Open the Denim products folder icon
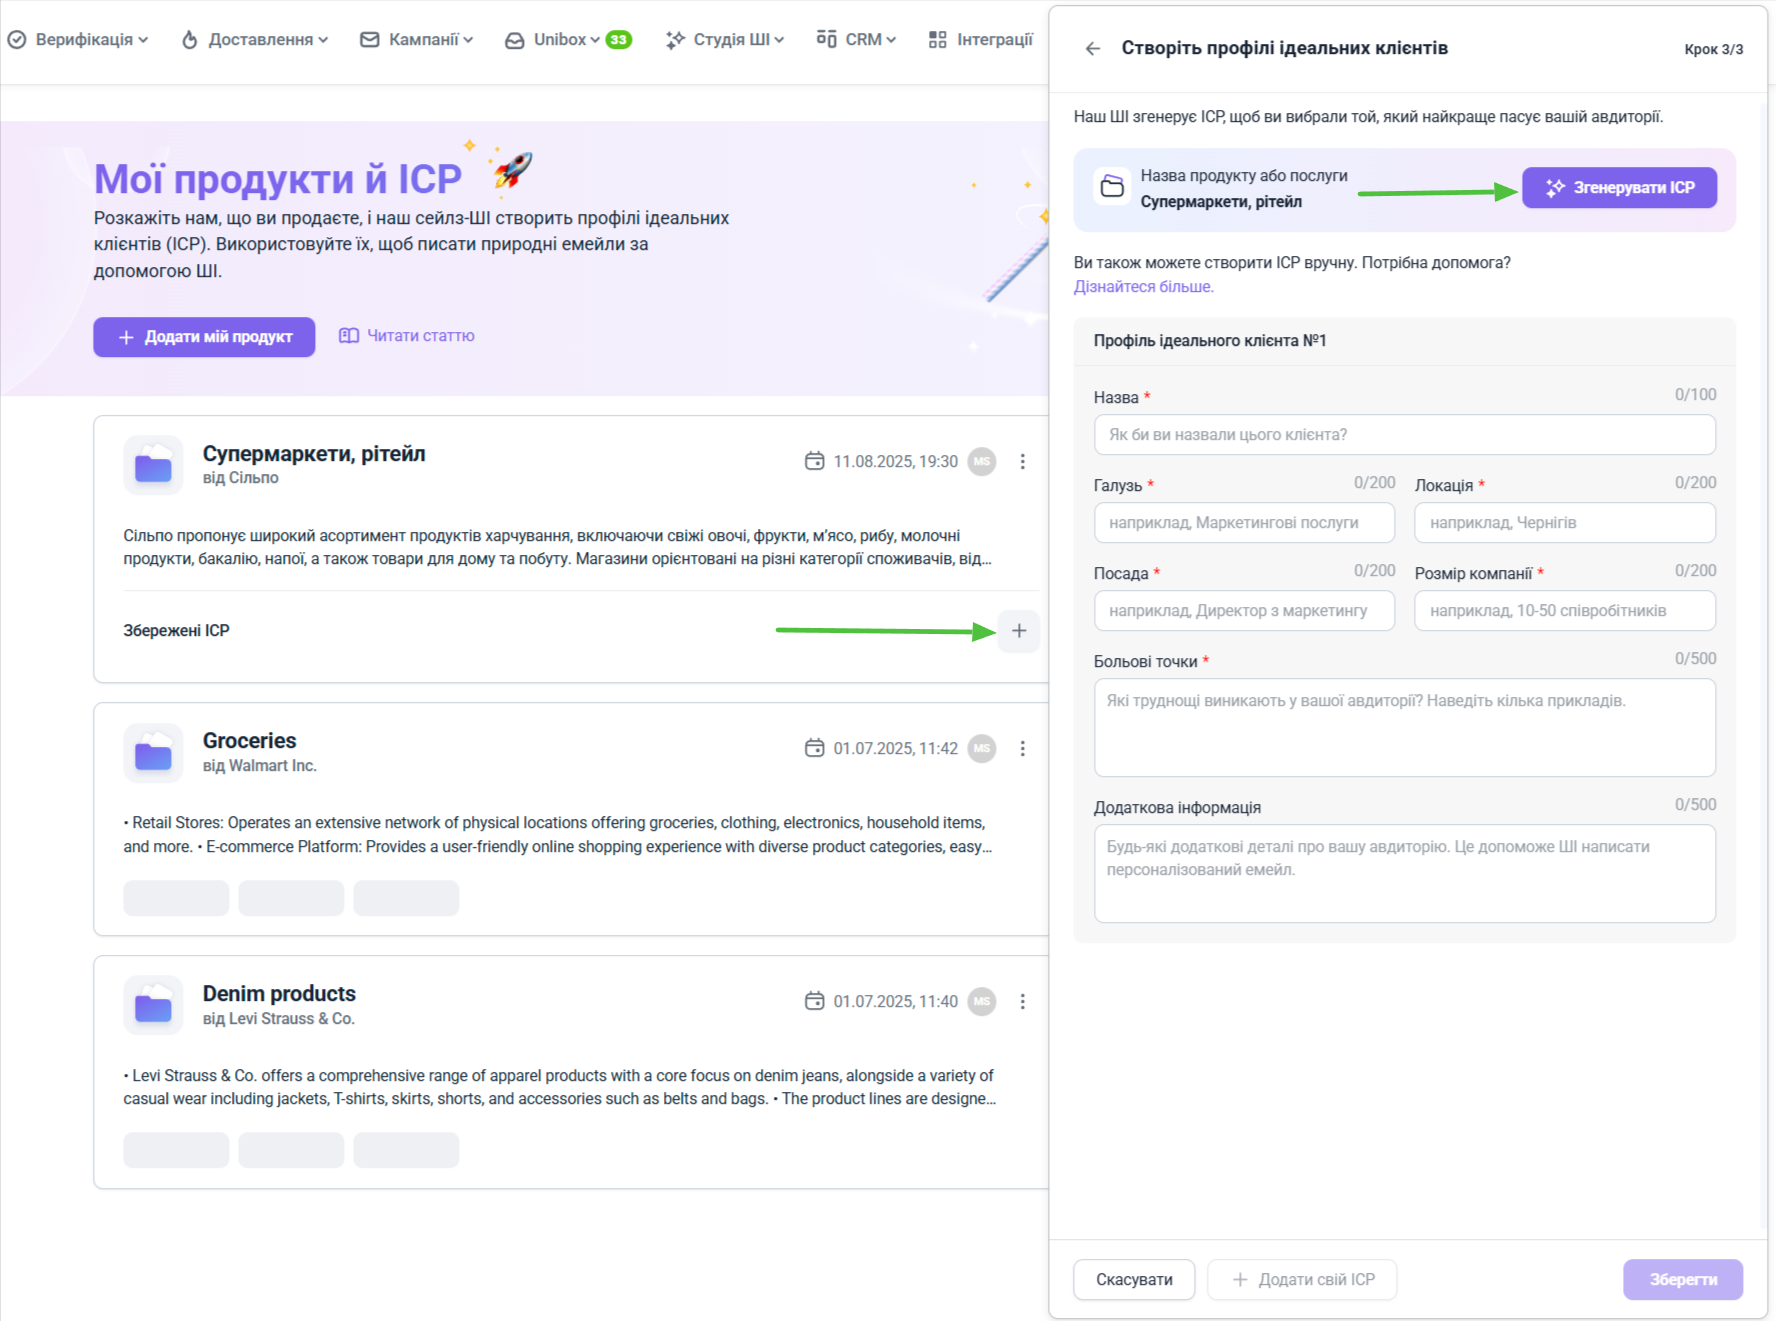Screen dimensions: 1776x1321 tap(153, 1005)
